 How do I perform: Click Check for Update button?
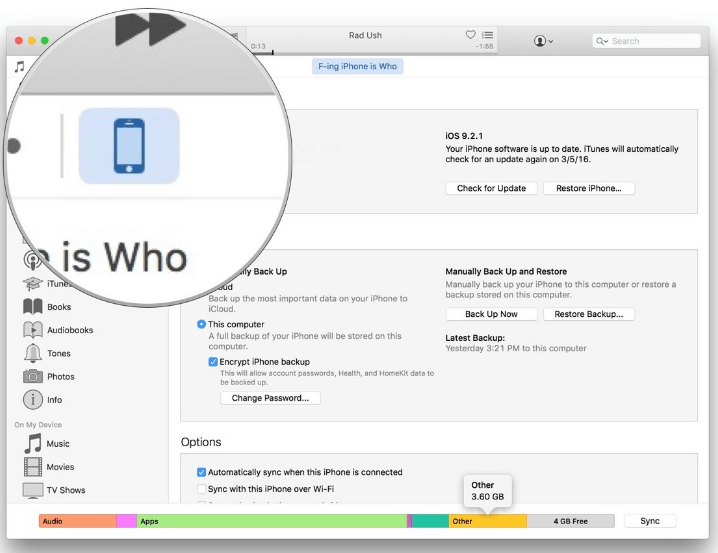491,188
